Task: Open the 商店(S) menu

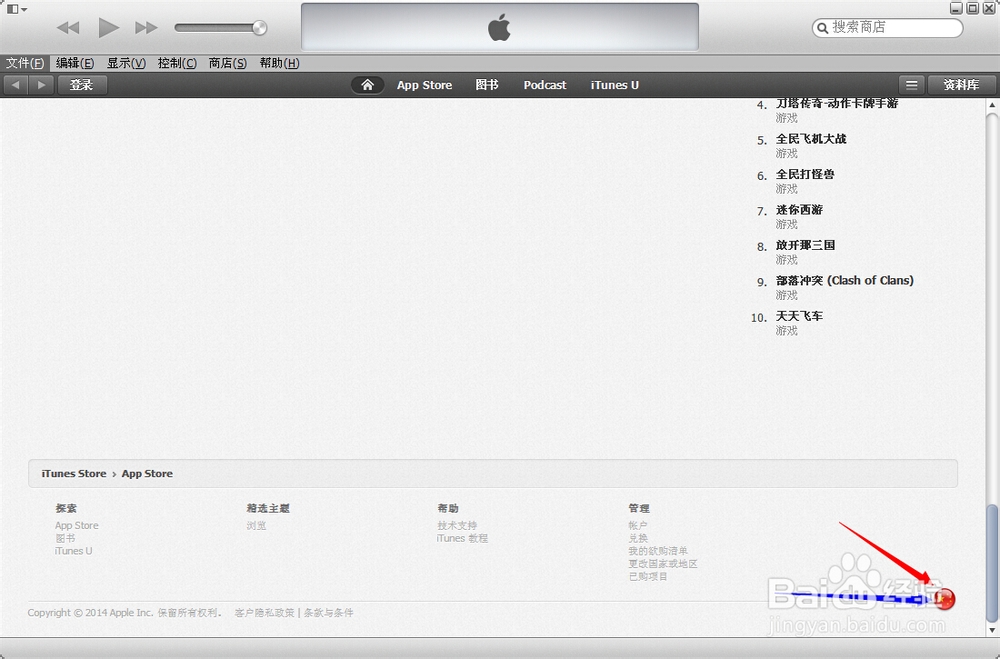Action: pos(228,63)
